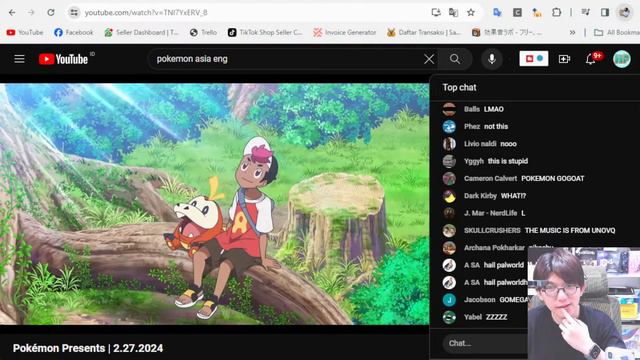
Task: Open the Extensions puzzle-piece menu
Action: pyautogui.click(x=556, y=13)
